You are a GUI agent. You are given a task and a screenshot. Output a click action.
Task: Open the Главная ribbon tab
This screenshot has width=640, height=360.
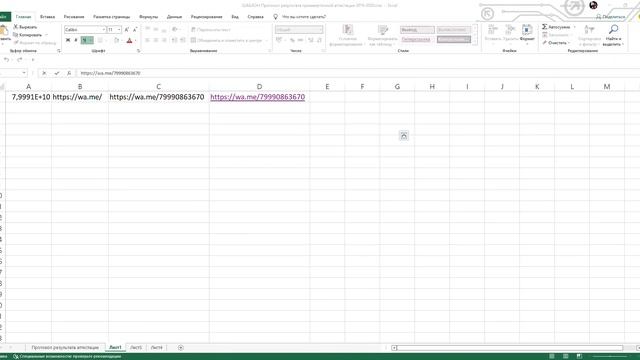pyautogui.click(x=23, y=17)
